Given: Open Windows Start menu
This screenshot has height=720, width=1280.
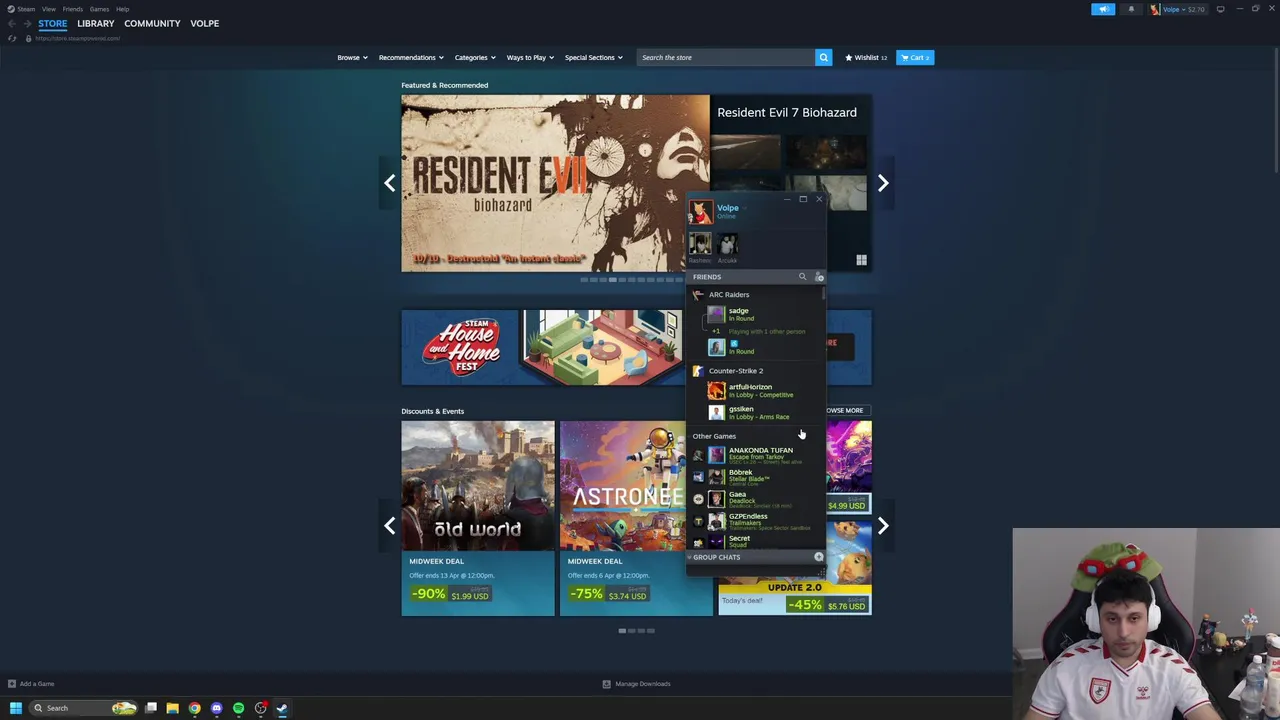Looking at the screenshot, I should (15, 708).
